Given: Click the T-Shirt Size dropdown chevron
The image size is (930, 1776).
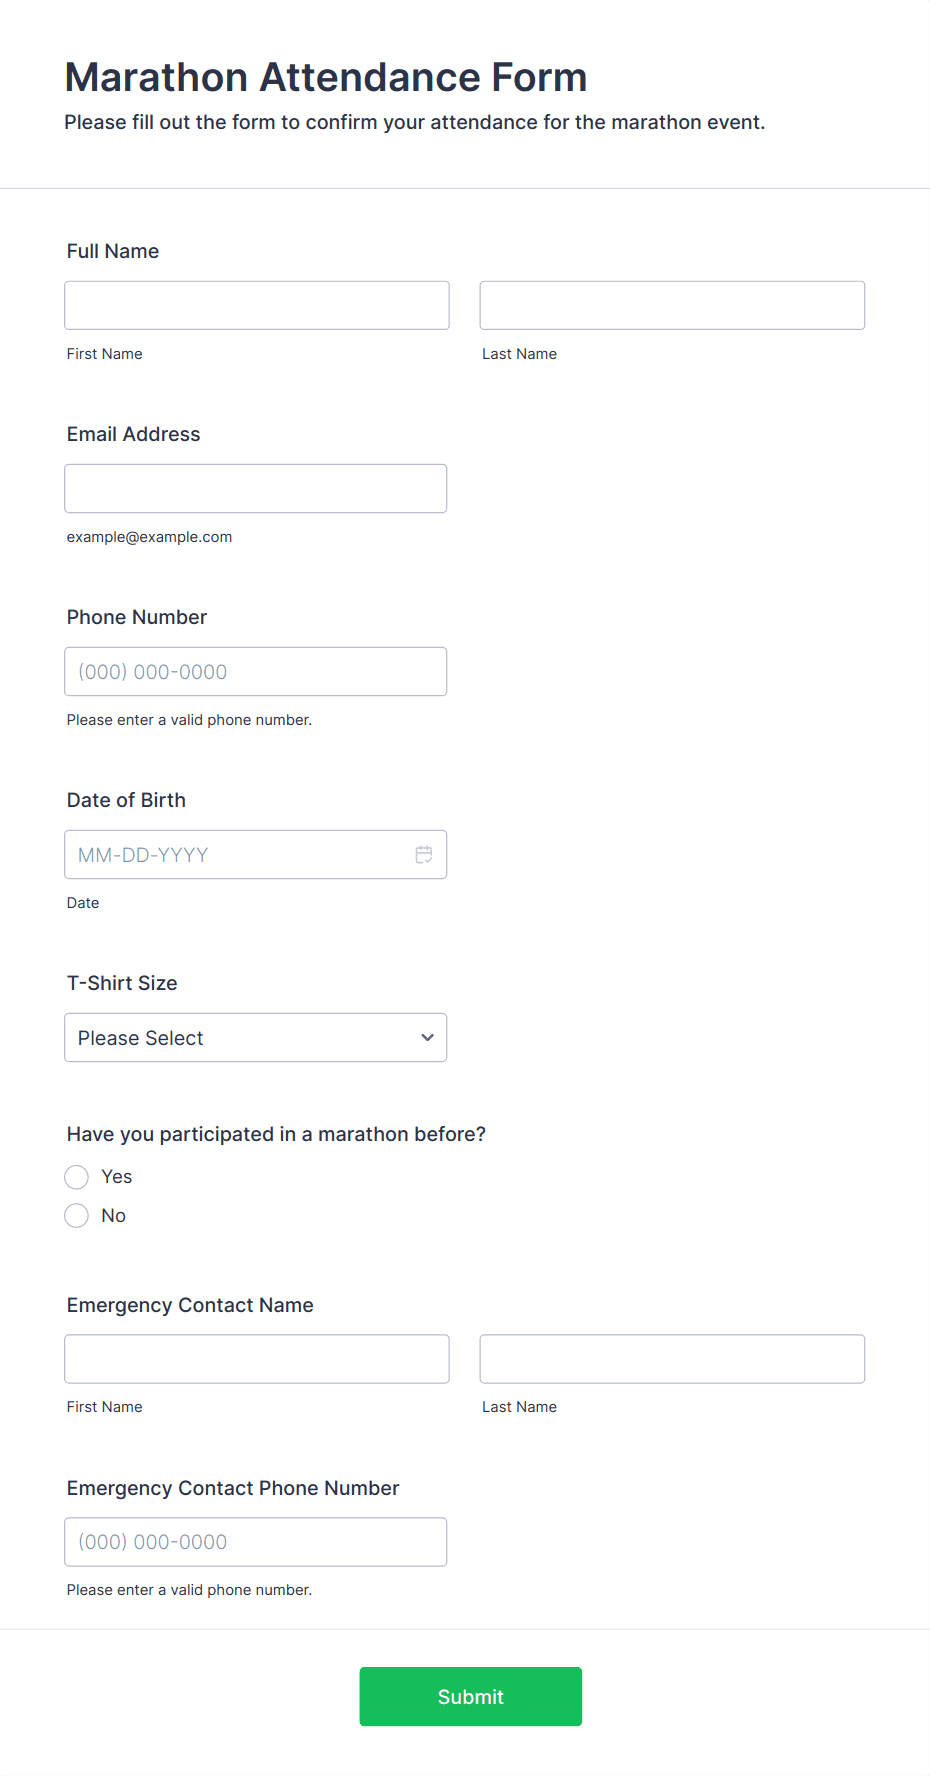Looking at the screenshot, I should (427, 1038).
